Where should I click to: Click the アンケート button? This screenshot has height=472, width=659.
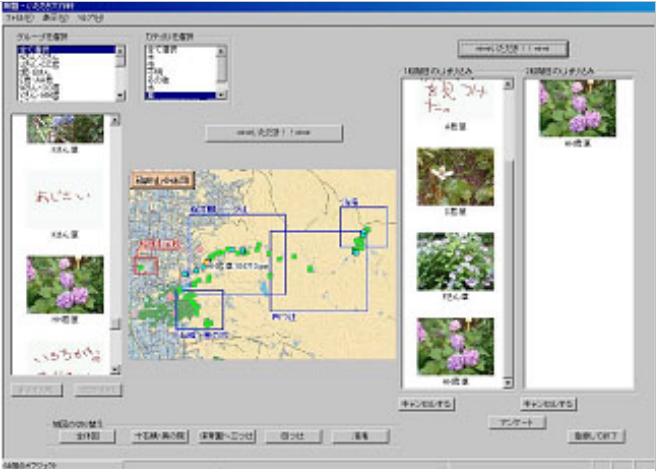(517, 422)
